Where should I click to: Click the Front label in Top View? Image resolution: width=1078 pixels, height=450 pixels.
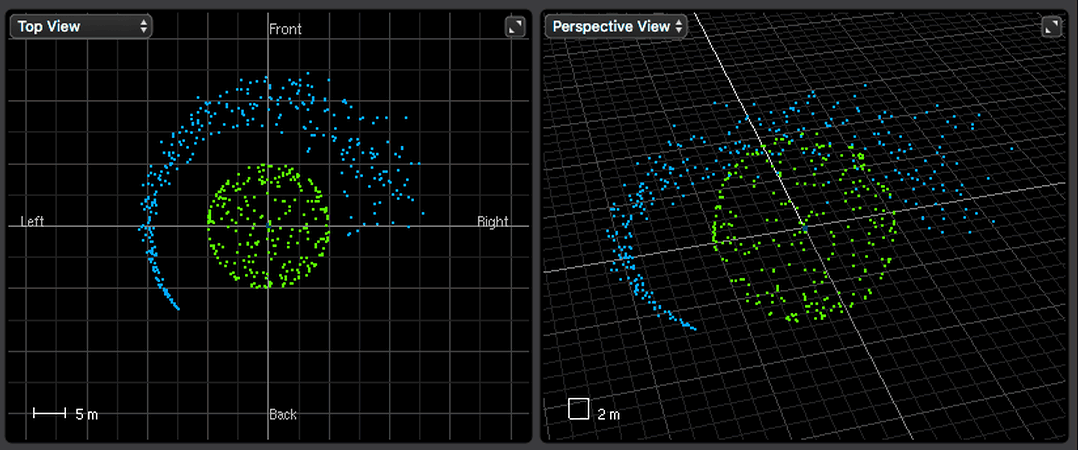[x=285, y=30]
